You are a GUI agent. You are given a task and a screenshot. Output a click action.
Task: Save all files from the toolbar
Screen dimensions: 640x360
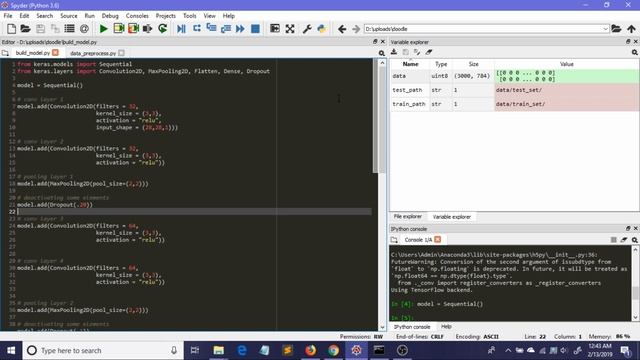click(x=55, y=29)
